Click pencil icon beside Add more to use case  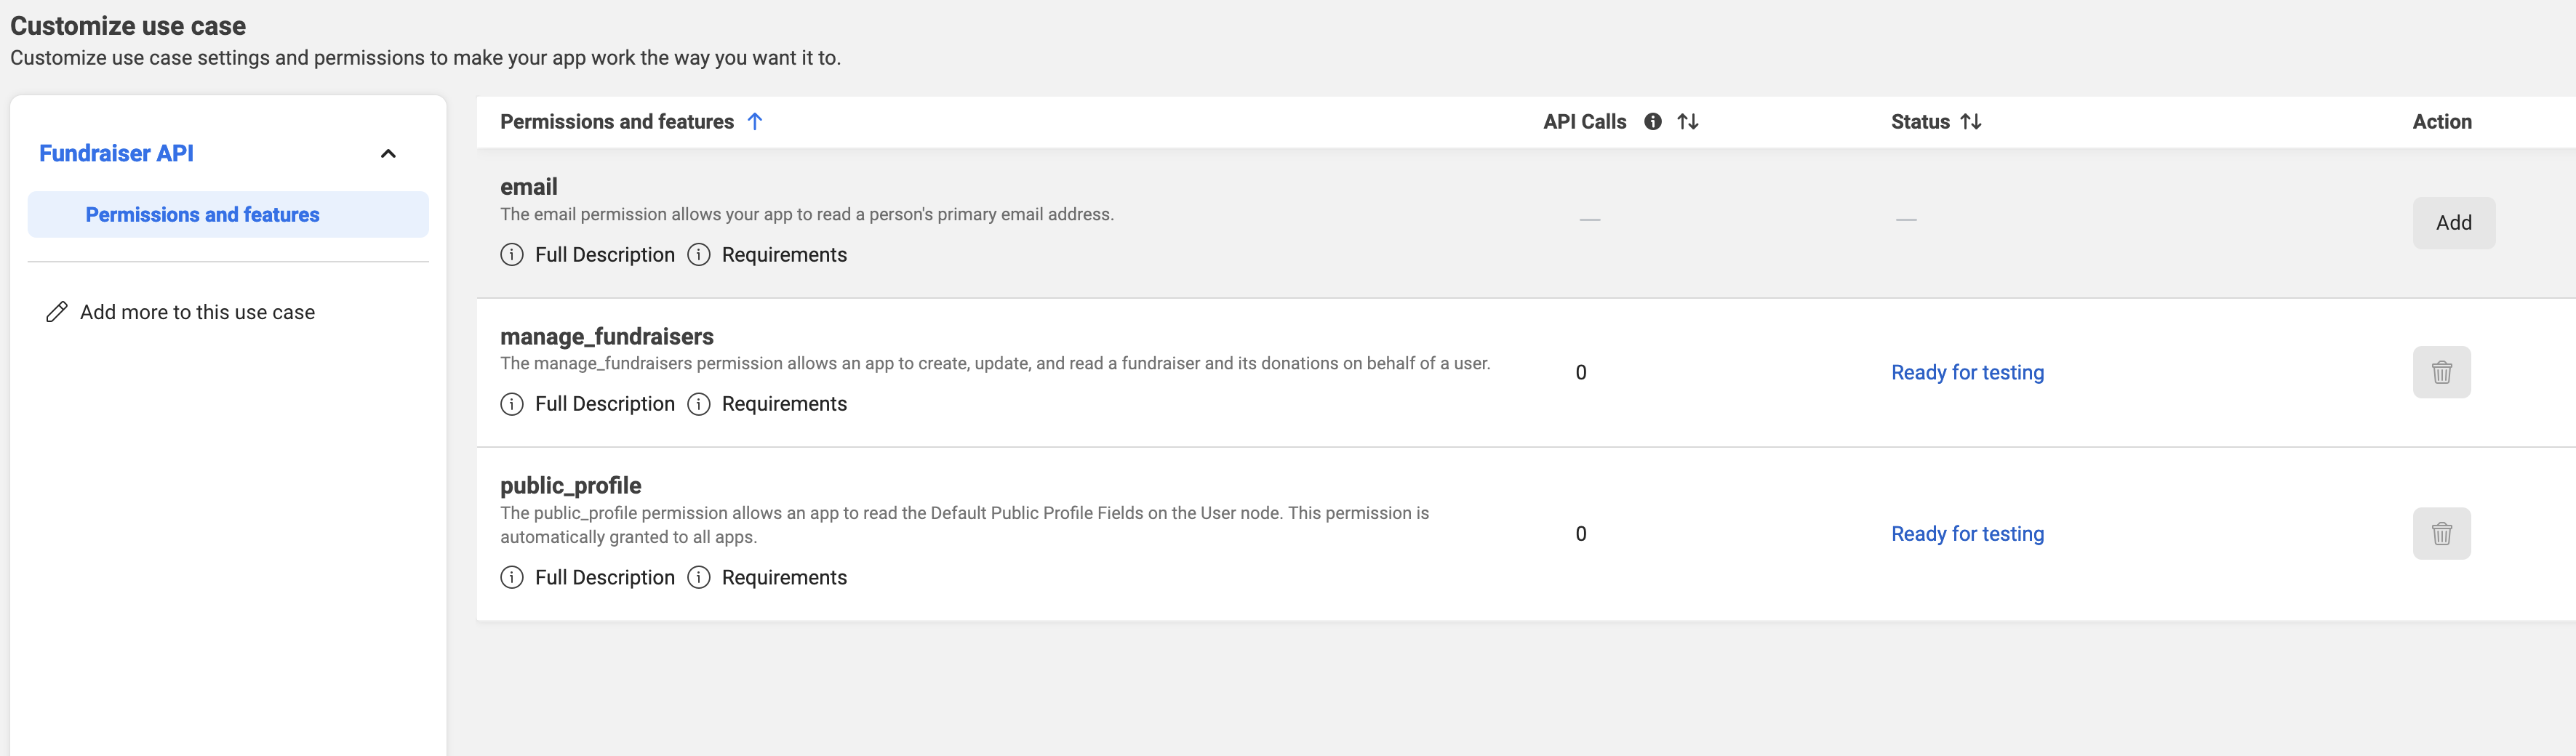(x=57, y=312)
